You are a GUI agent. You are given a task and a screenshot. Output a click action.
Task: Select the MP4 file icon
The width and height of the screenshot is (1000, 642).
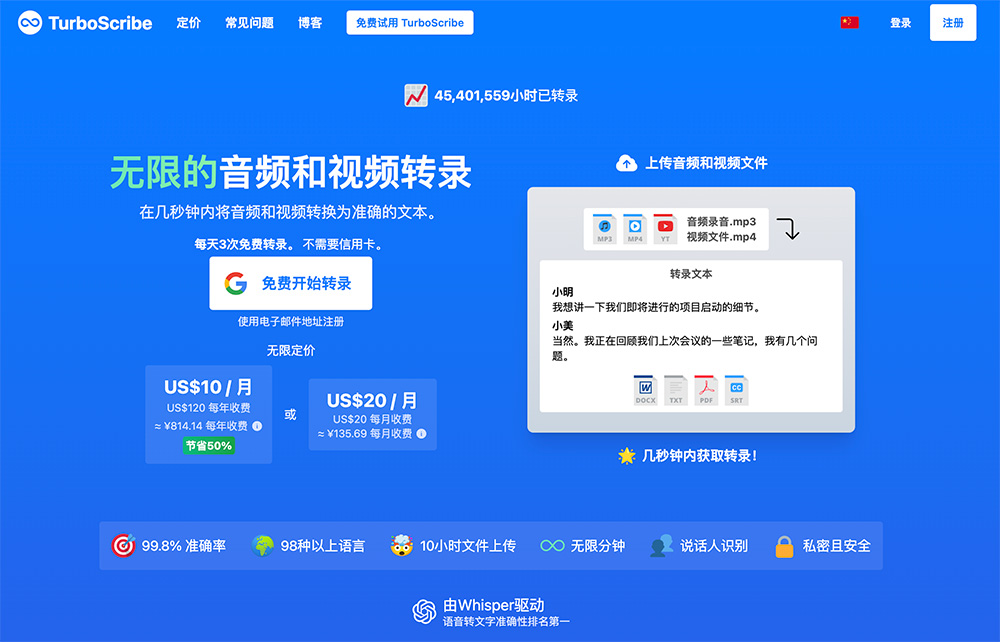(x=635, y=229)
